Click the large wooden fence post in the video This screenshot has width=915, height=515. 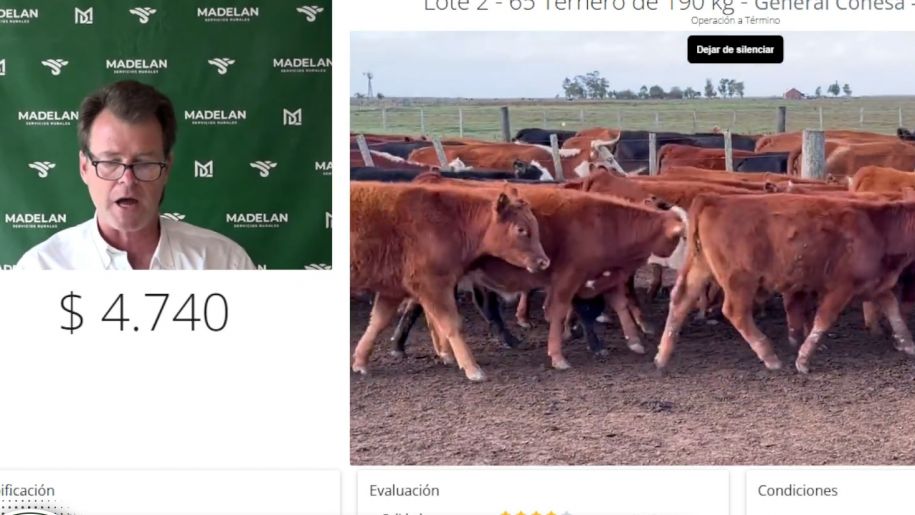(813, 154)
